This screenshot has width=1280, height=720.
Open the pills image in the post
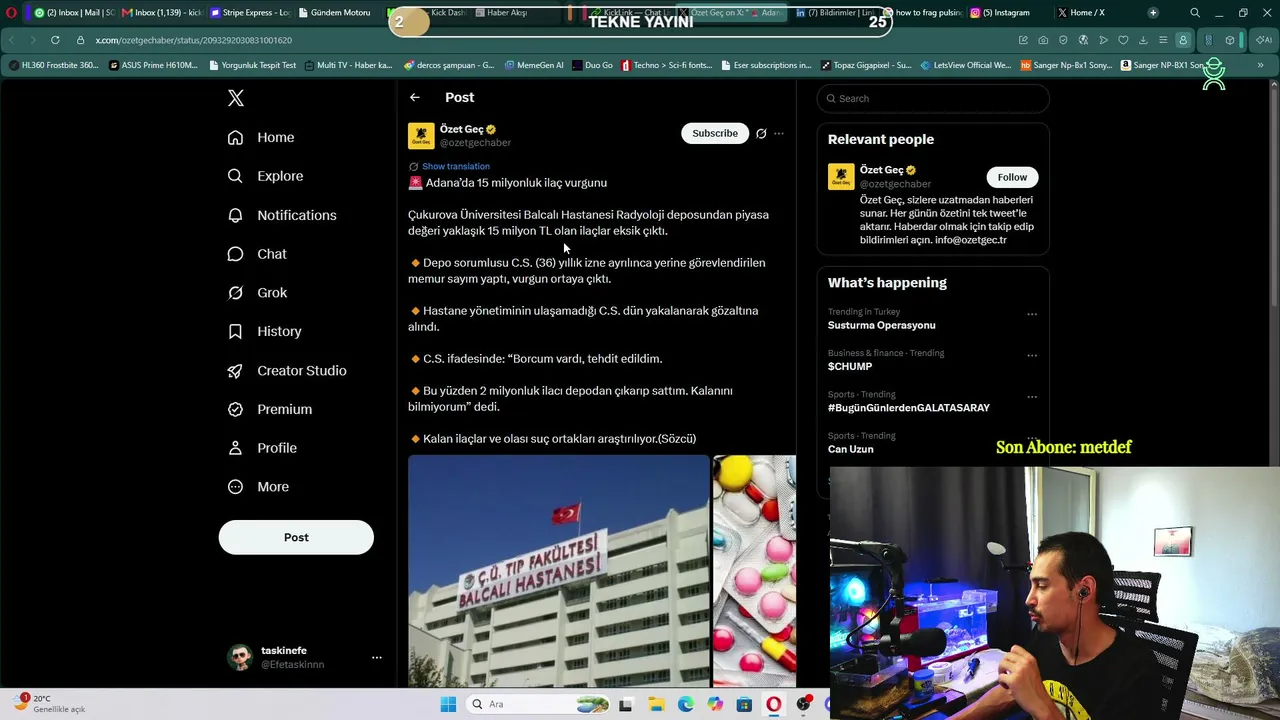[x=755, y=571]
